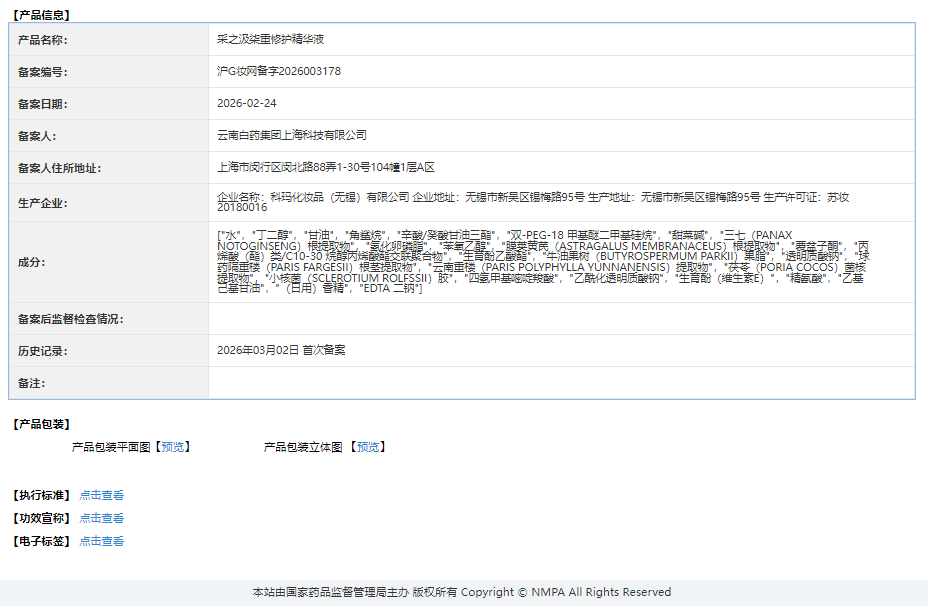Click the 【产品信息】 section heading
928x606 pixels.
point(41,15)
